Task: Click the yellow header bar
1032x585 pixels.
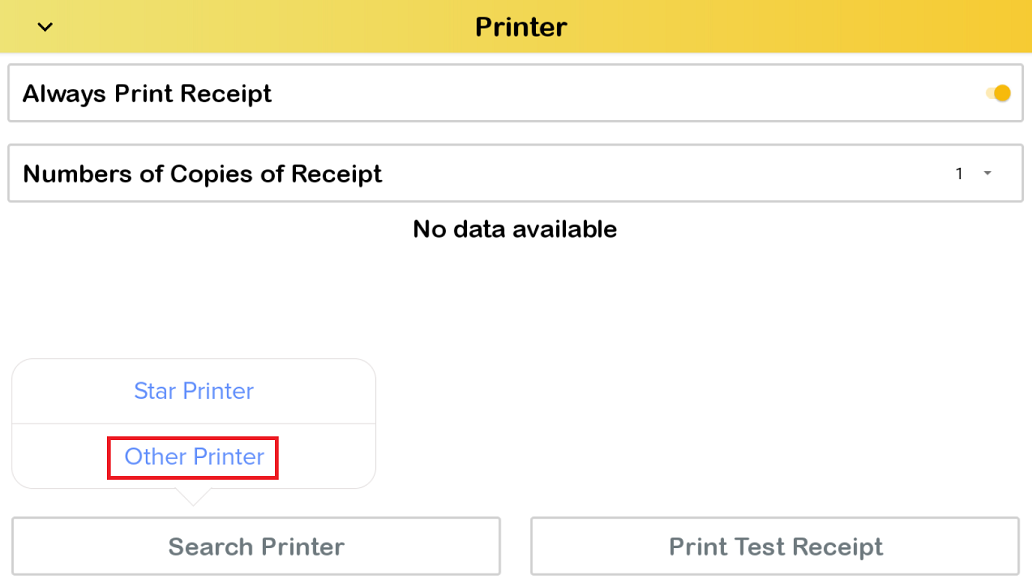Action: coord(700,27)
